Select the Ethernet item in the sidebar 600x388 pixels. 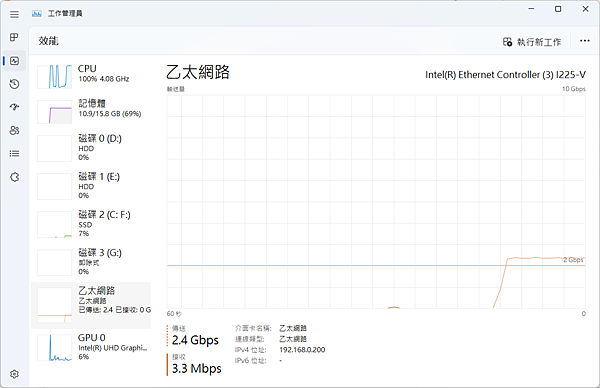tap(91, 305)
